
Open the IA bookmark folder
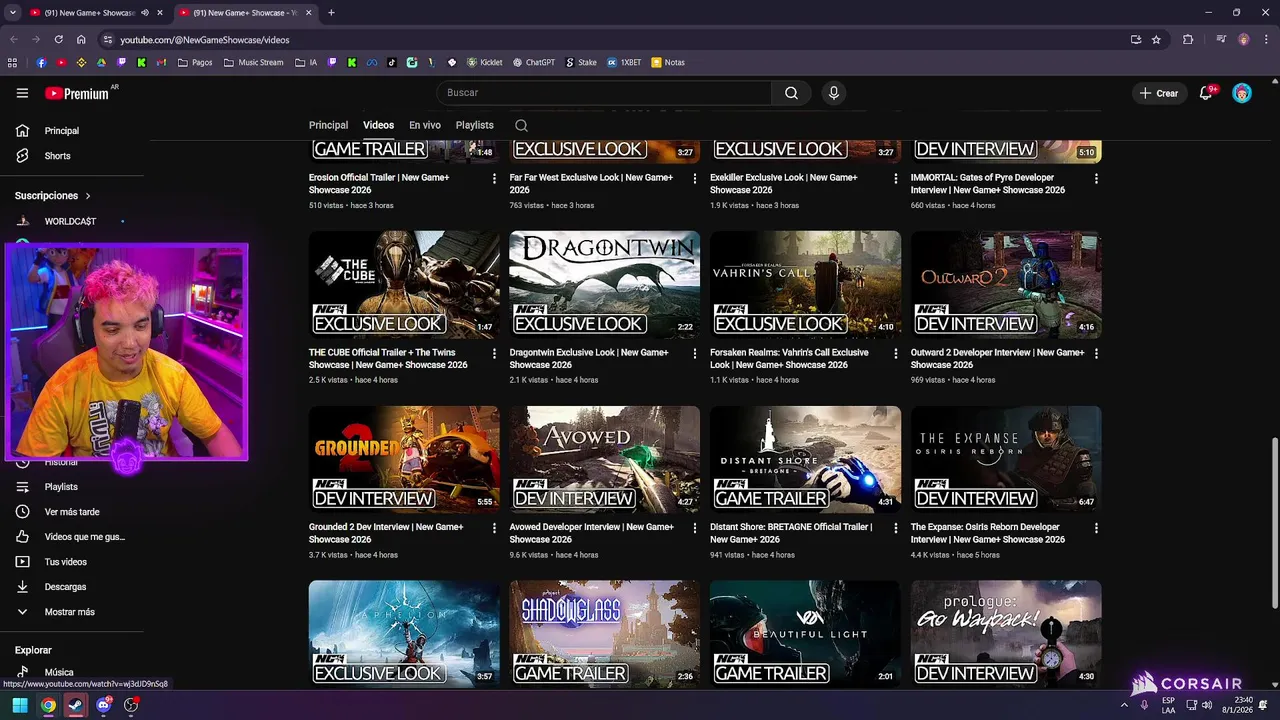tap(307, 62)
